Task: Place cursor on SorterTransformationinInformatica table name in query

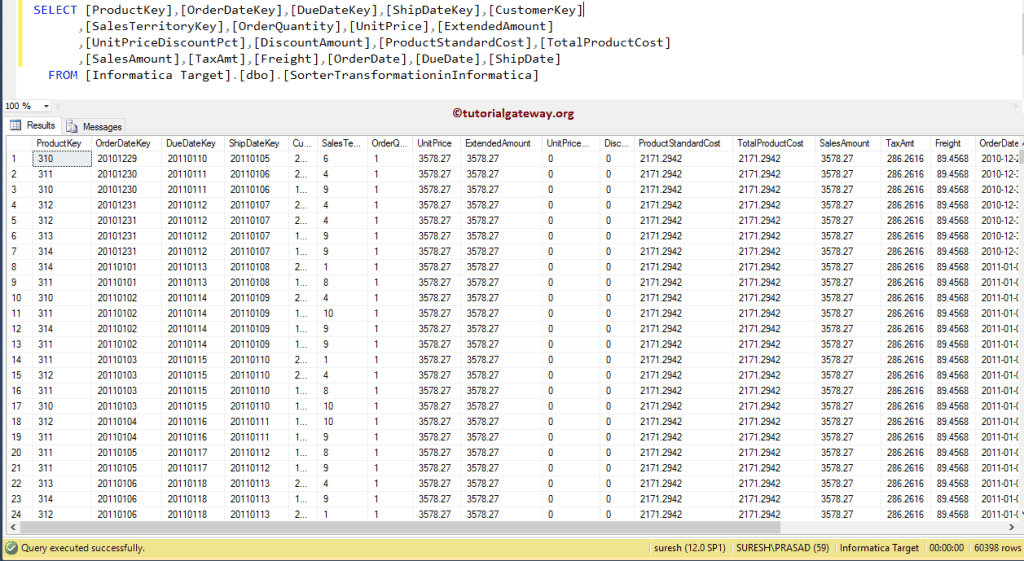Action: click(410, 75)
